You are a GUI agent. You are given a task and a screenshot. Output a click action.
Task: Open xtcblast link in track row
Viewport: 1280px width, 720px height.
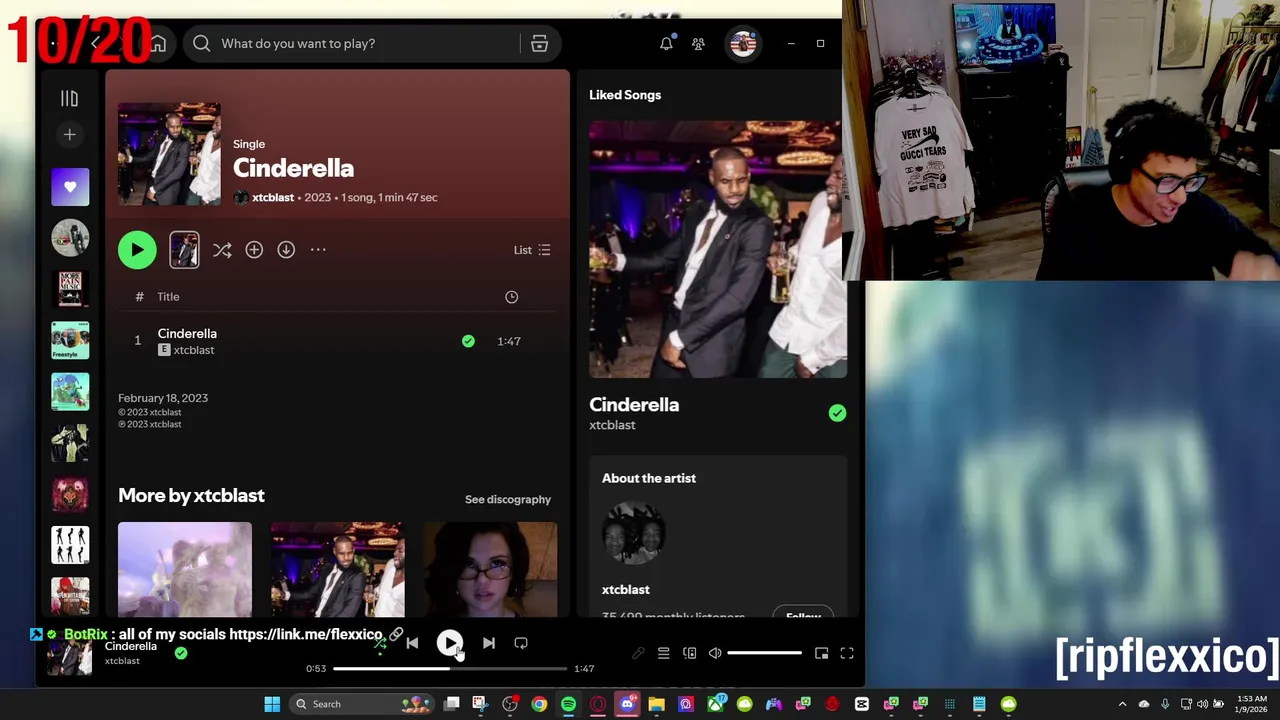[194, 350]
